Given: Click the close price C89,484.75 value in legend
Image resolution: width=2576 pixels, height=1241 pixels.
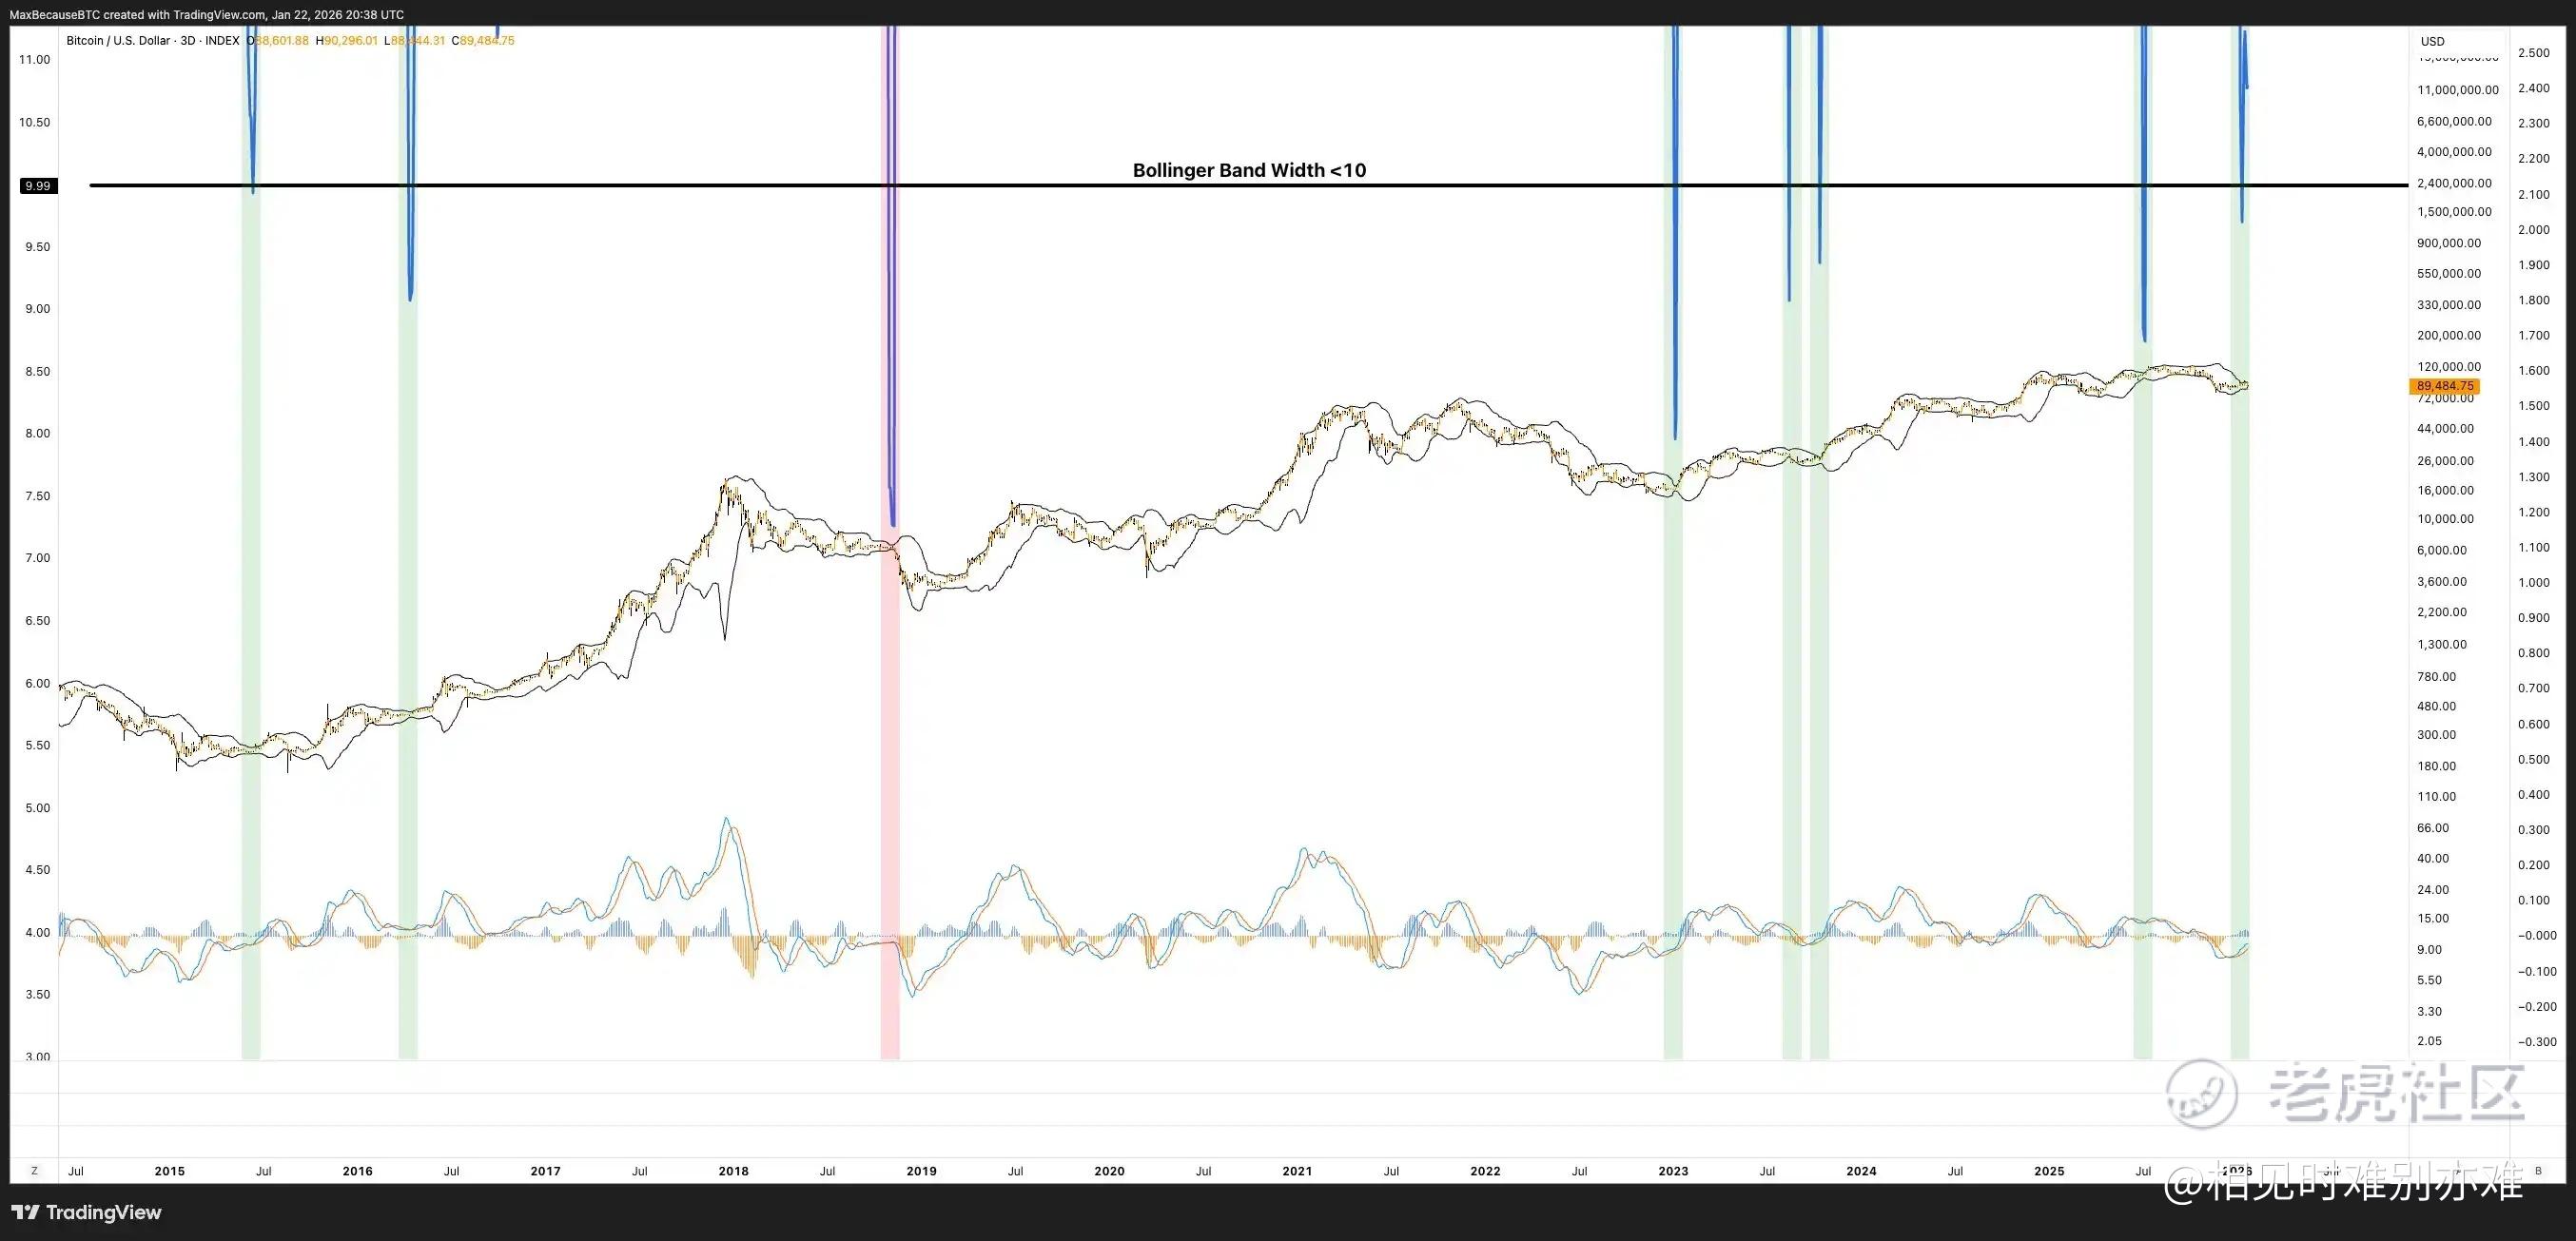Looking at the screenshot, I should coord(483,41).
